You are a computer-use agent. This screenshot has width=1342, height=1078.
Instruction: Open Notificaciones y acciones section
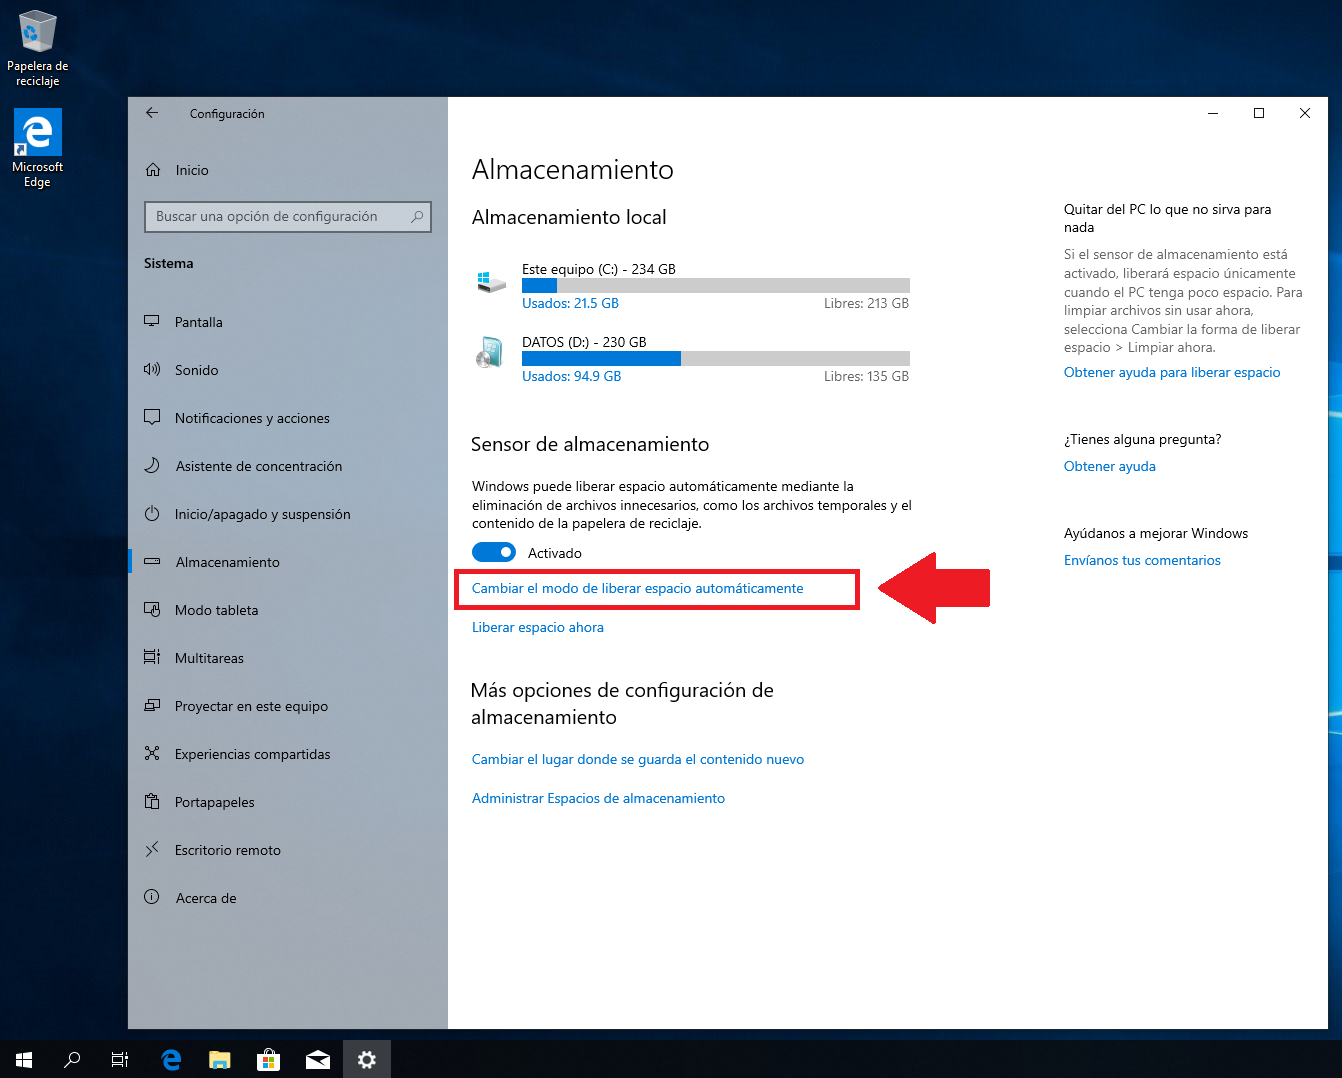point(252,418)
